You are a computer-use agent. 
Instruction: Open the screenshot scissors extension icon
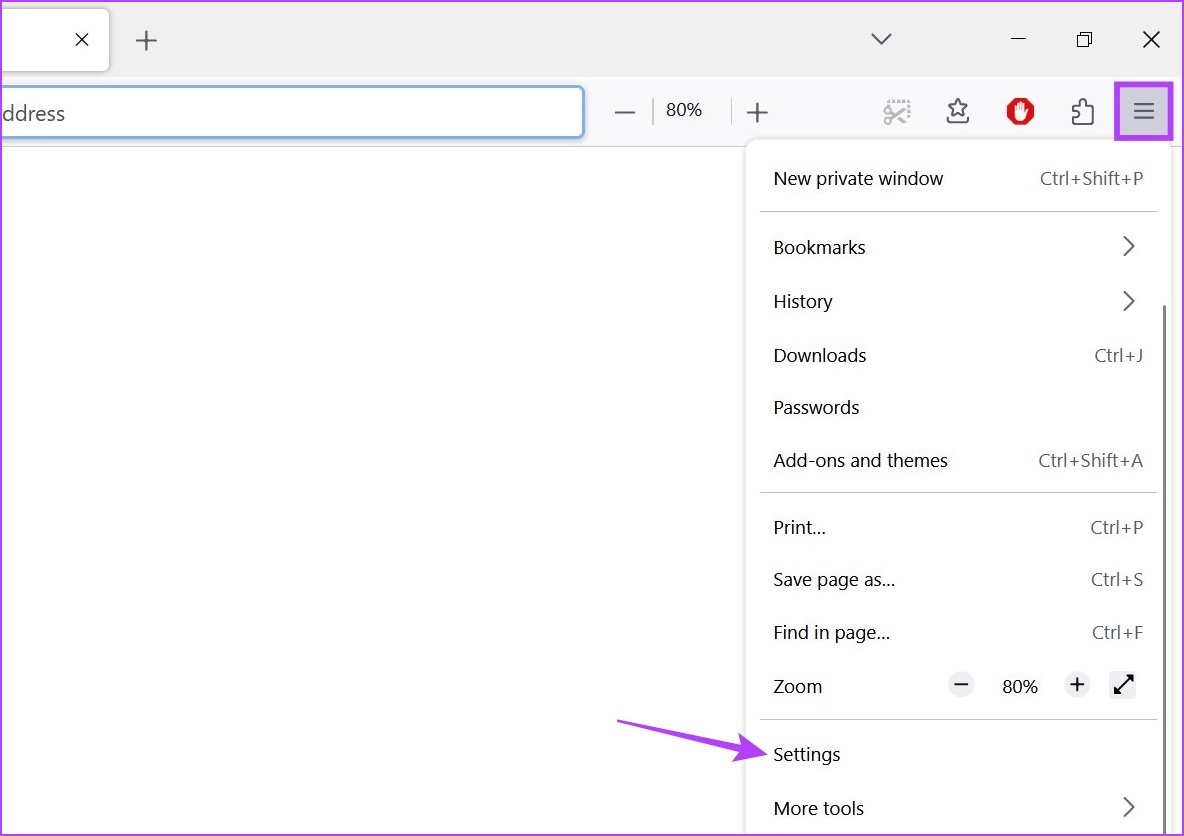click(x=897, y=111)
